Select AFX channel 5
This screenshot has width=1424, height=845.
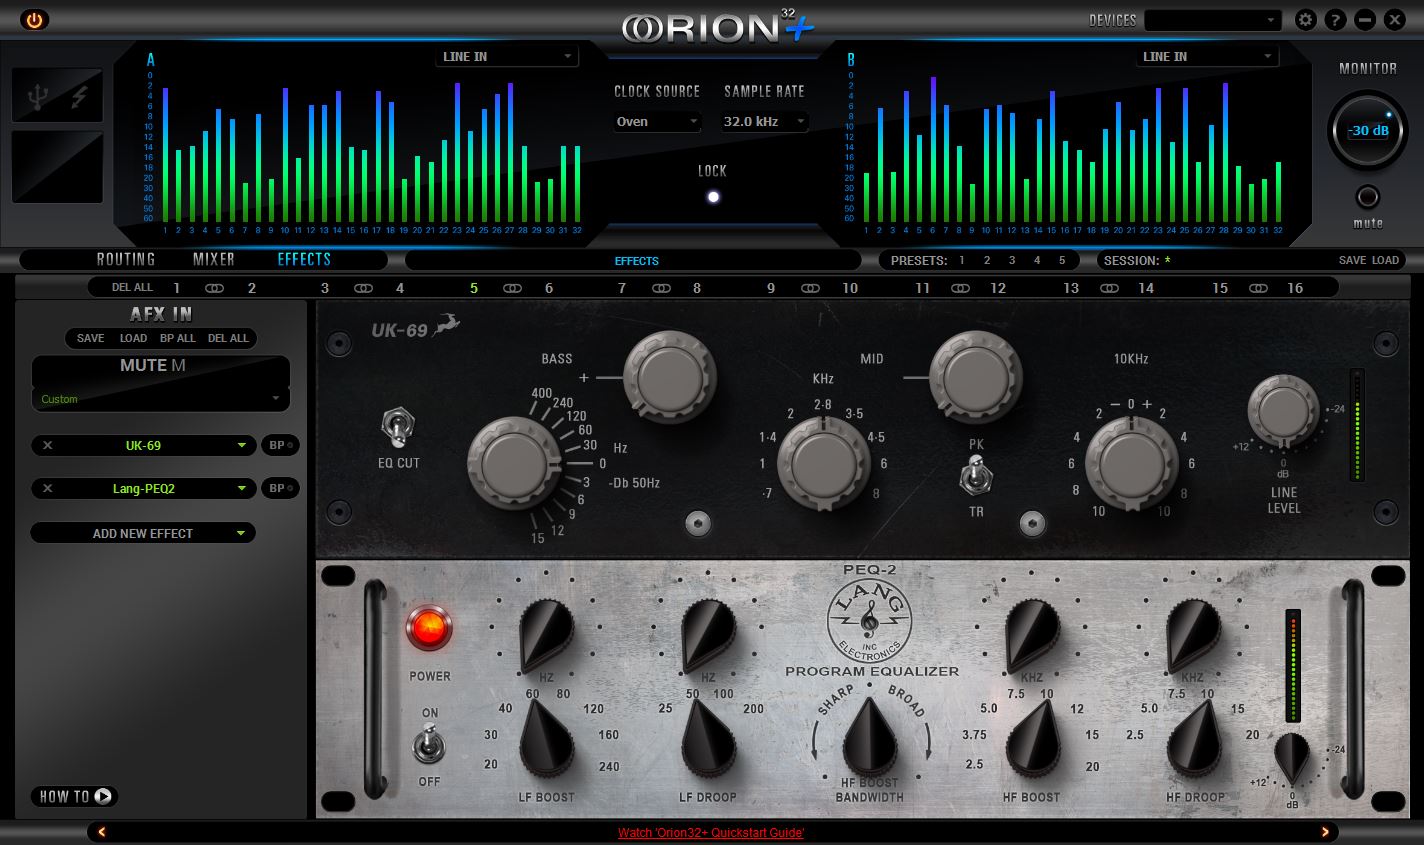[x=474, y=288]
